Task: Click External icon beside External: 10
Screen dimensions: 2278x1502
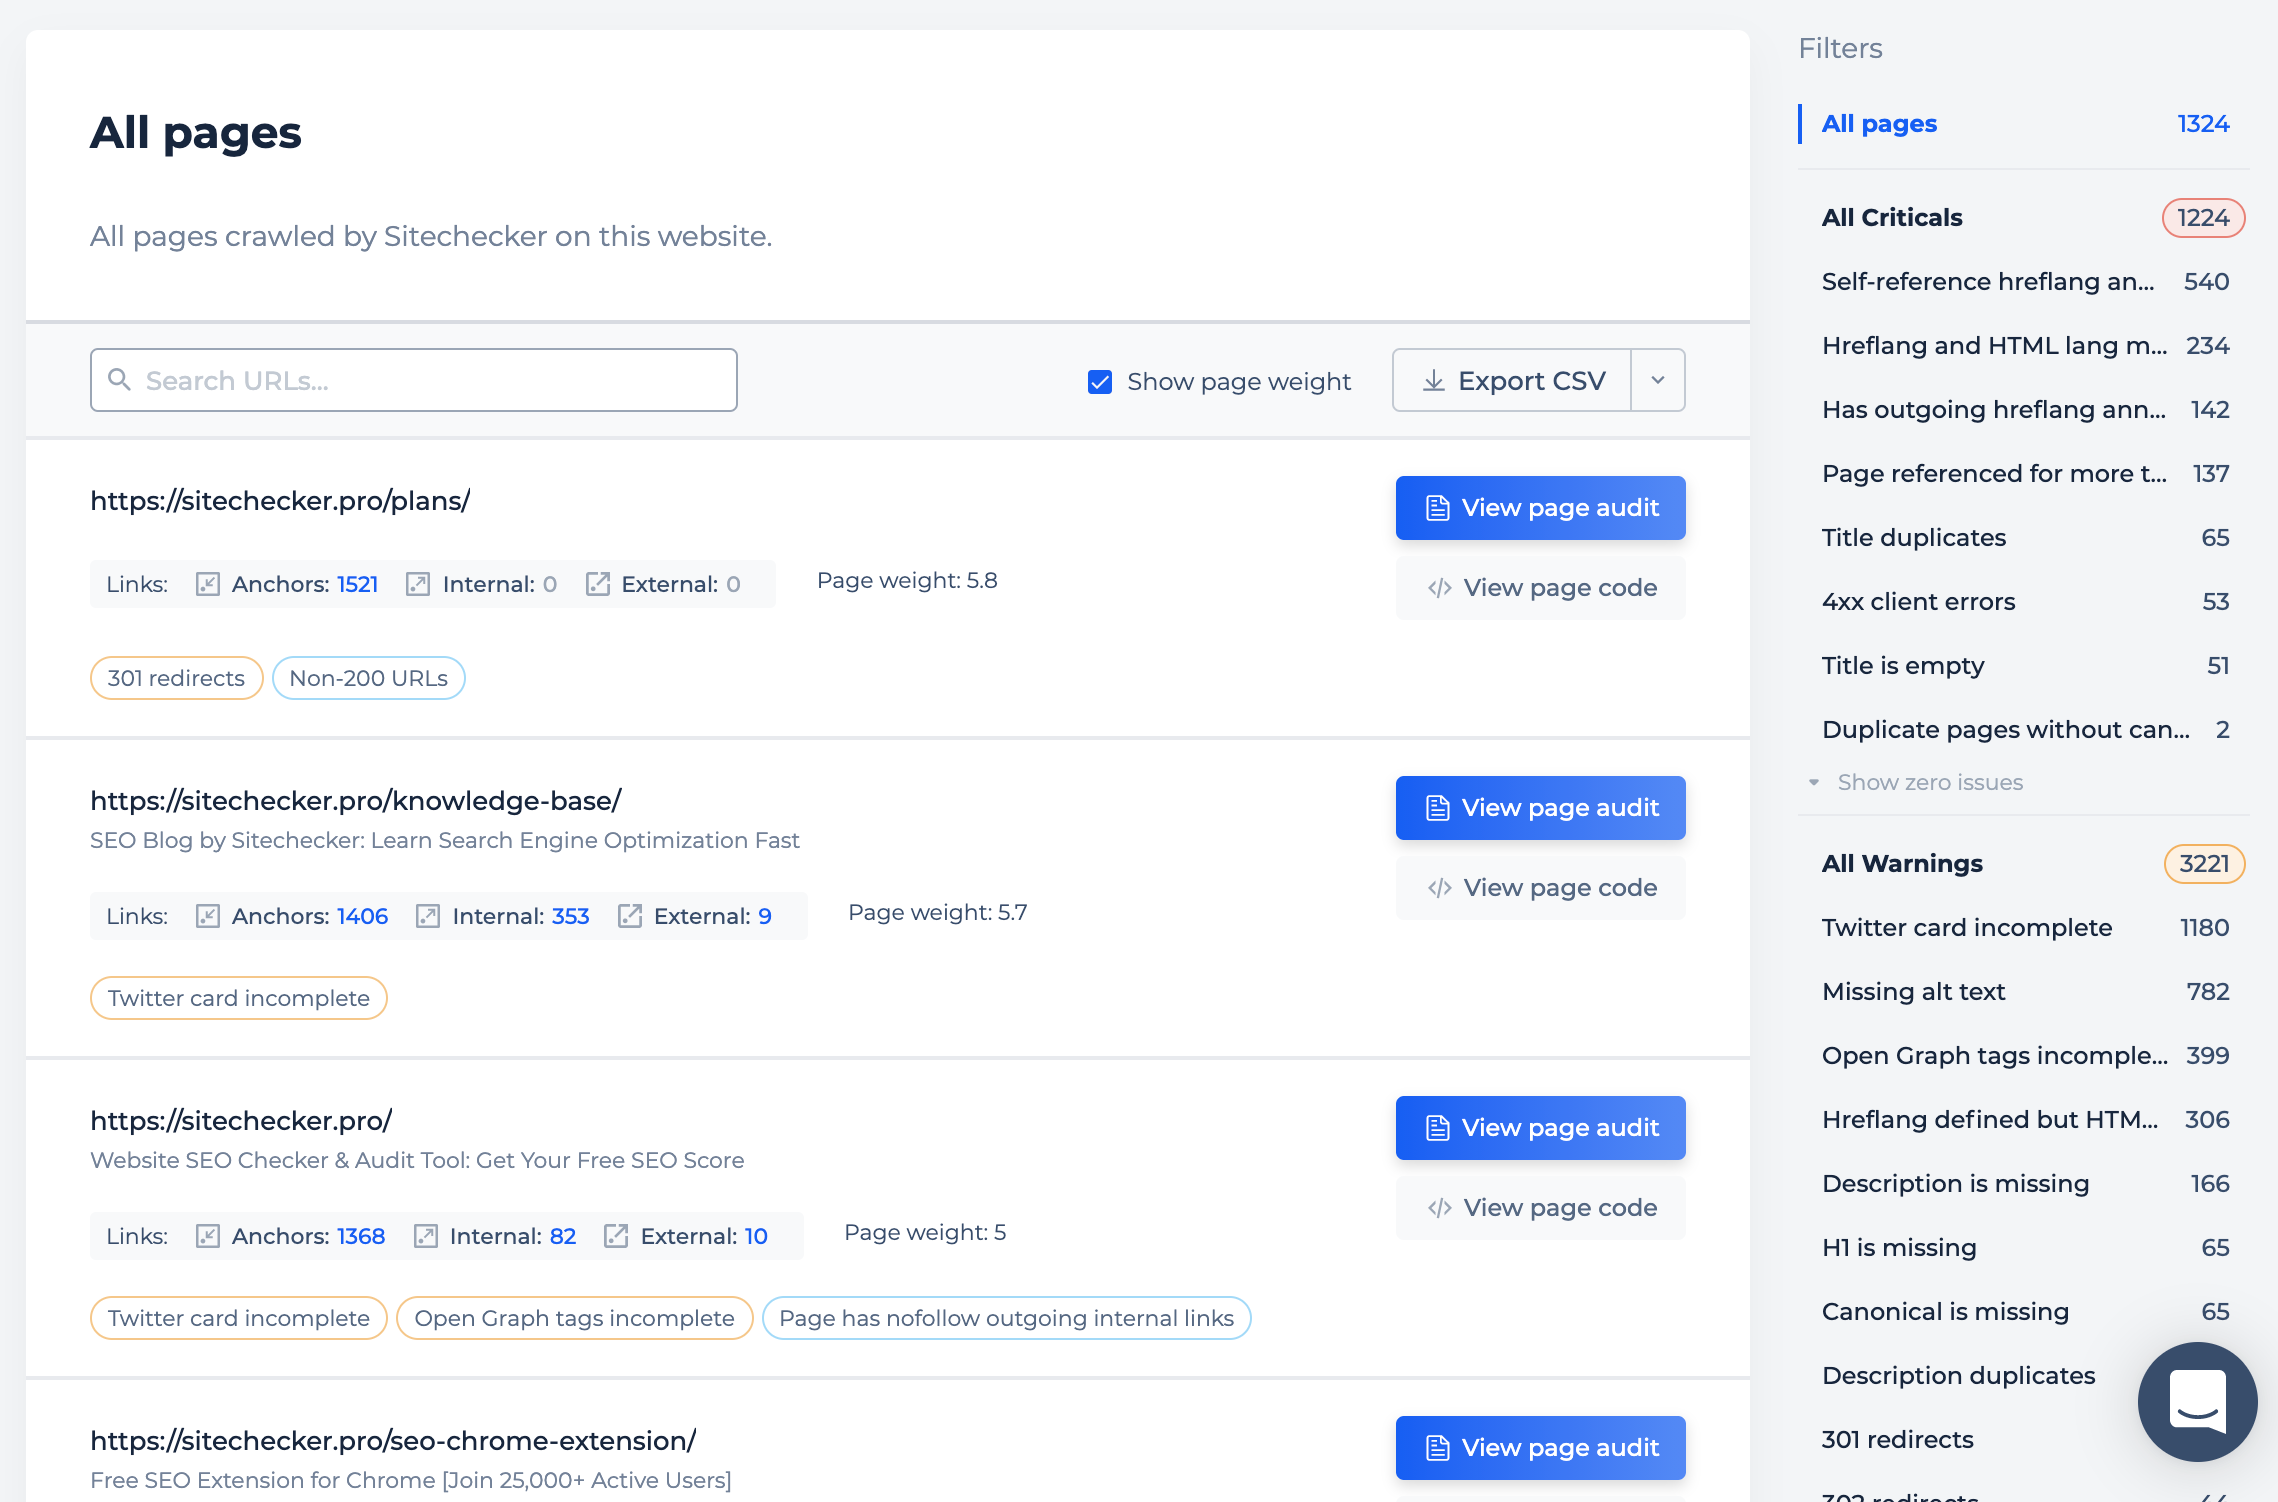Action: click(x=616, y=1236)
